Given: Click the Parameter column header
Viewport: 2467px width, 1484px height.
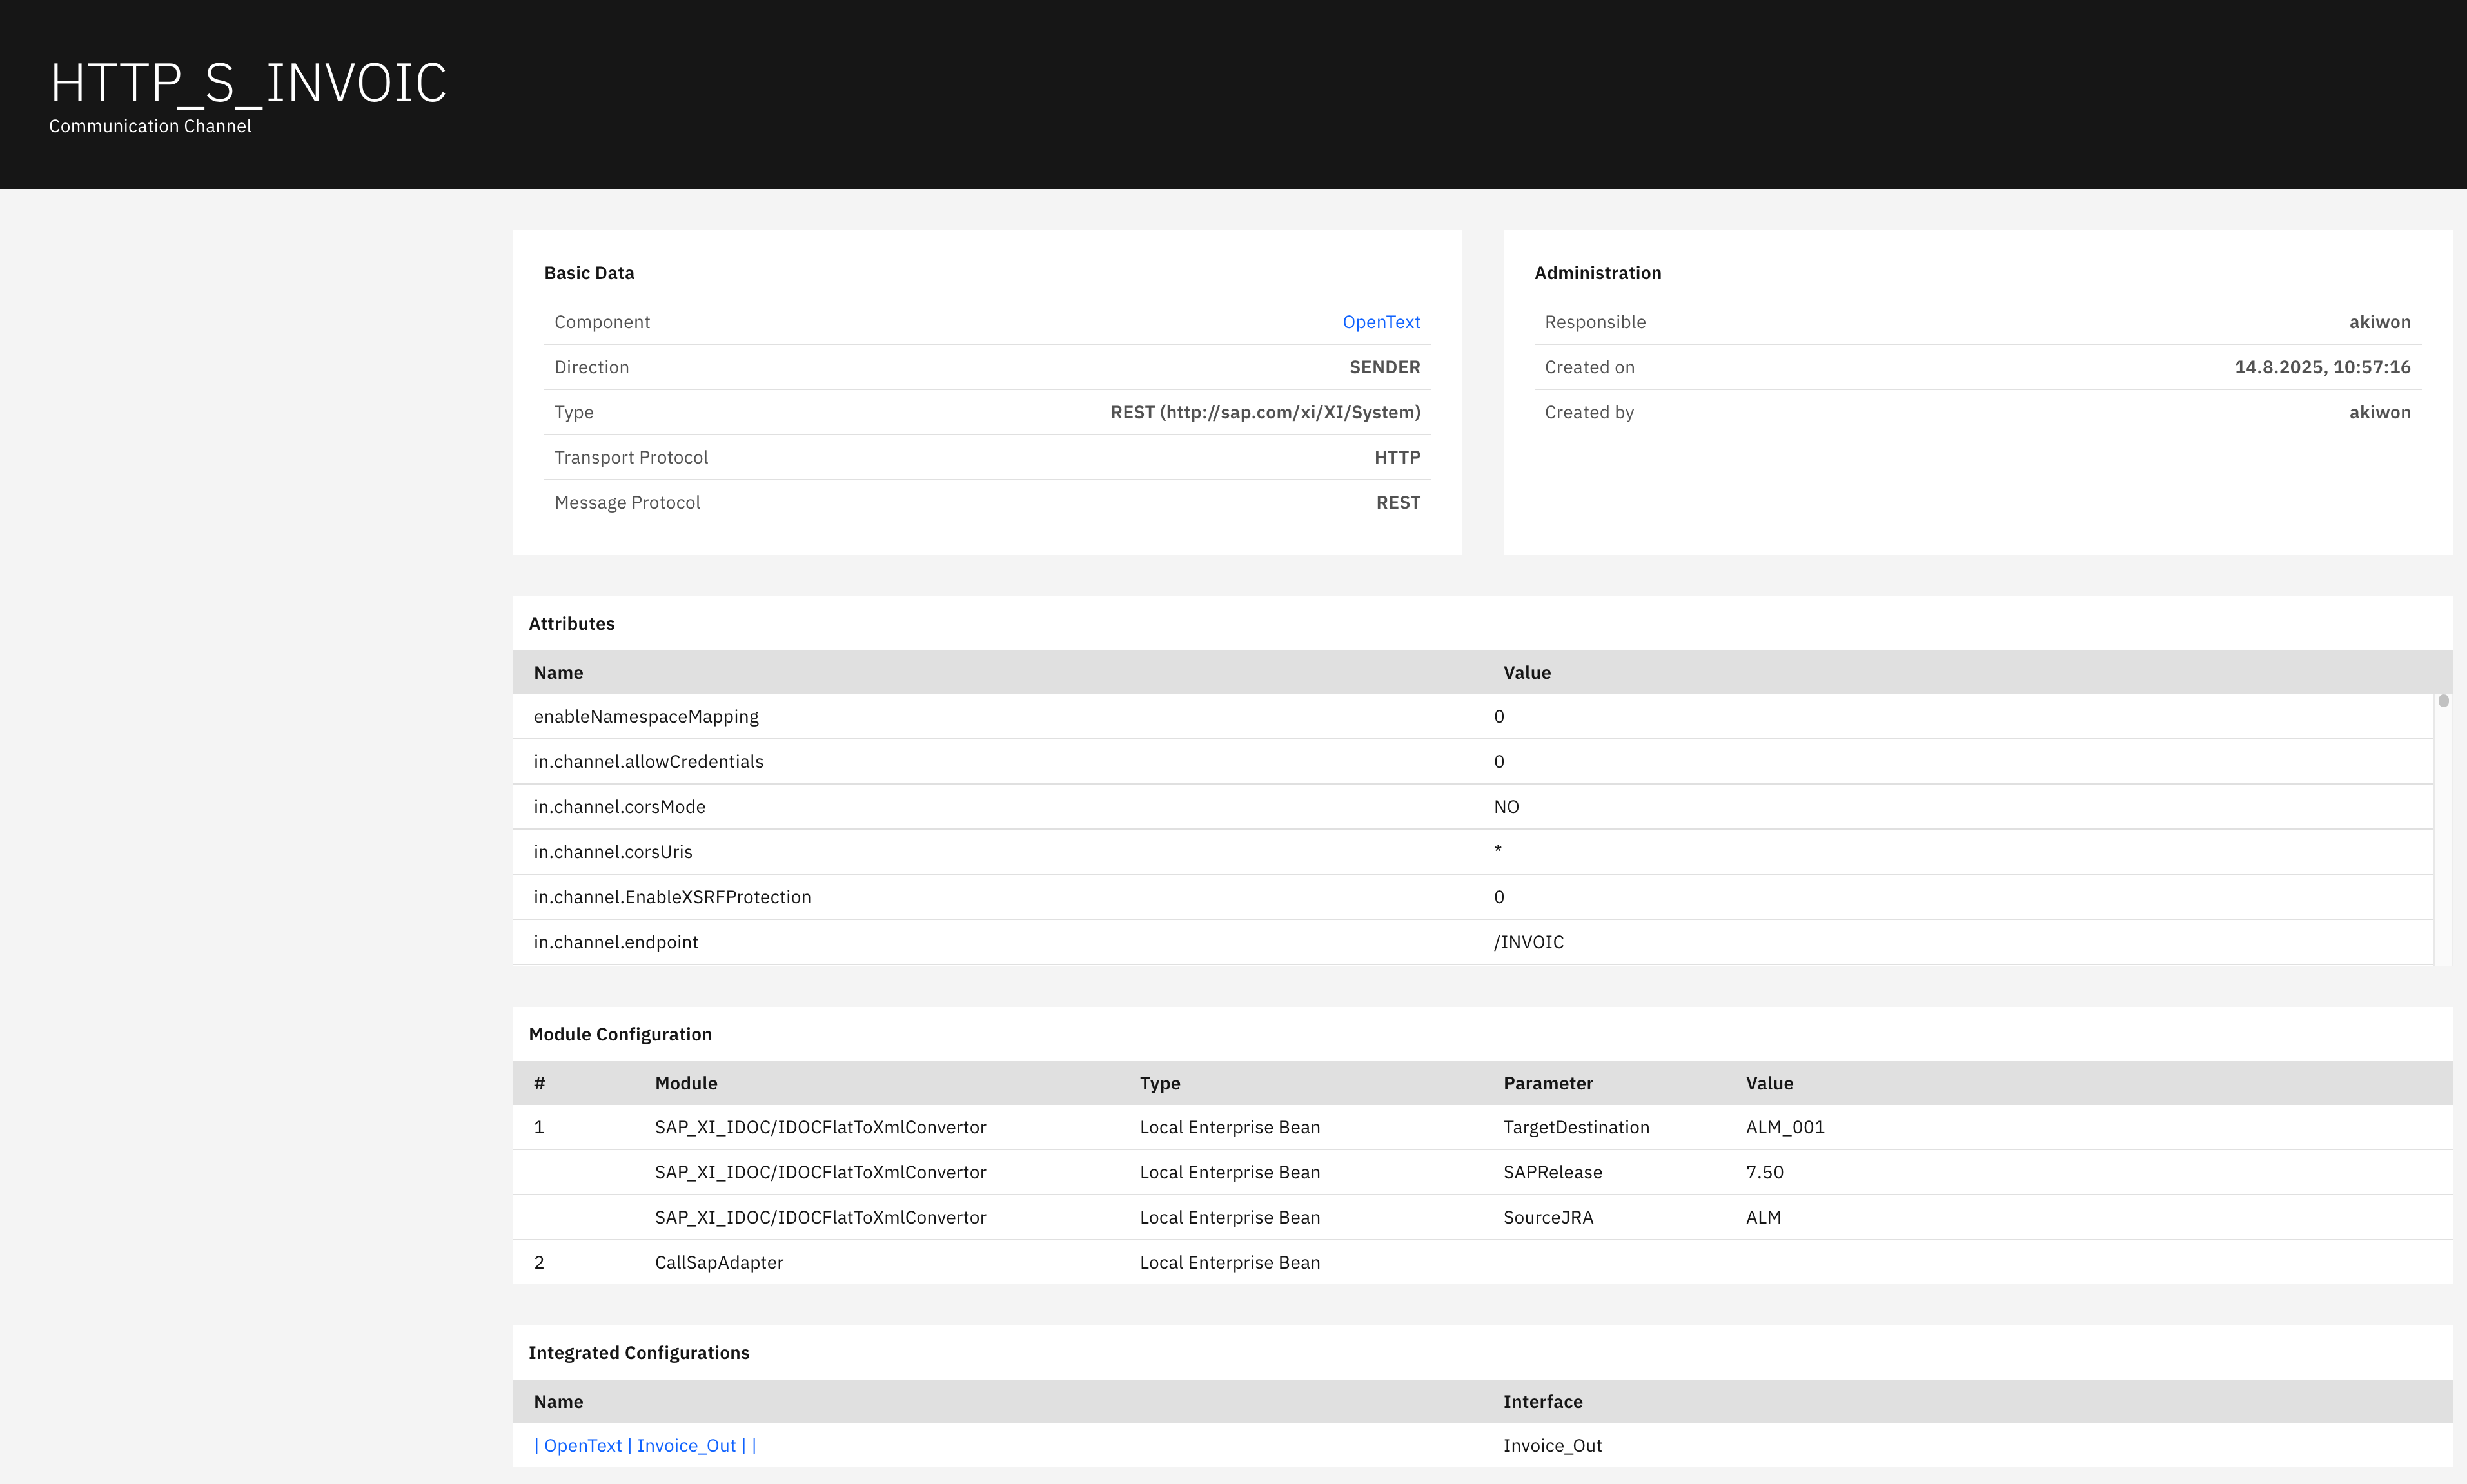Looking at the screenshot, I should click(1547, 1083).
